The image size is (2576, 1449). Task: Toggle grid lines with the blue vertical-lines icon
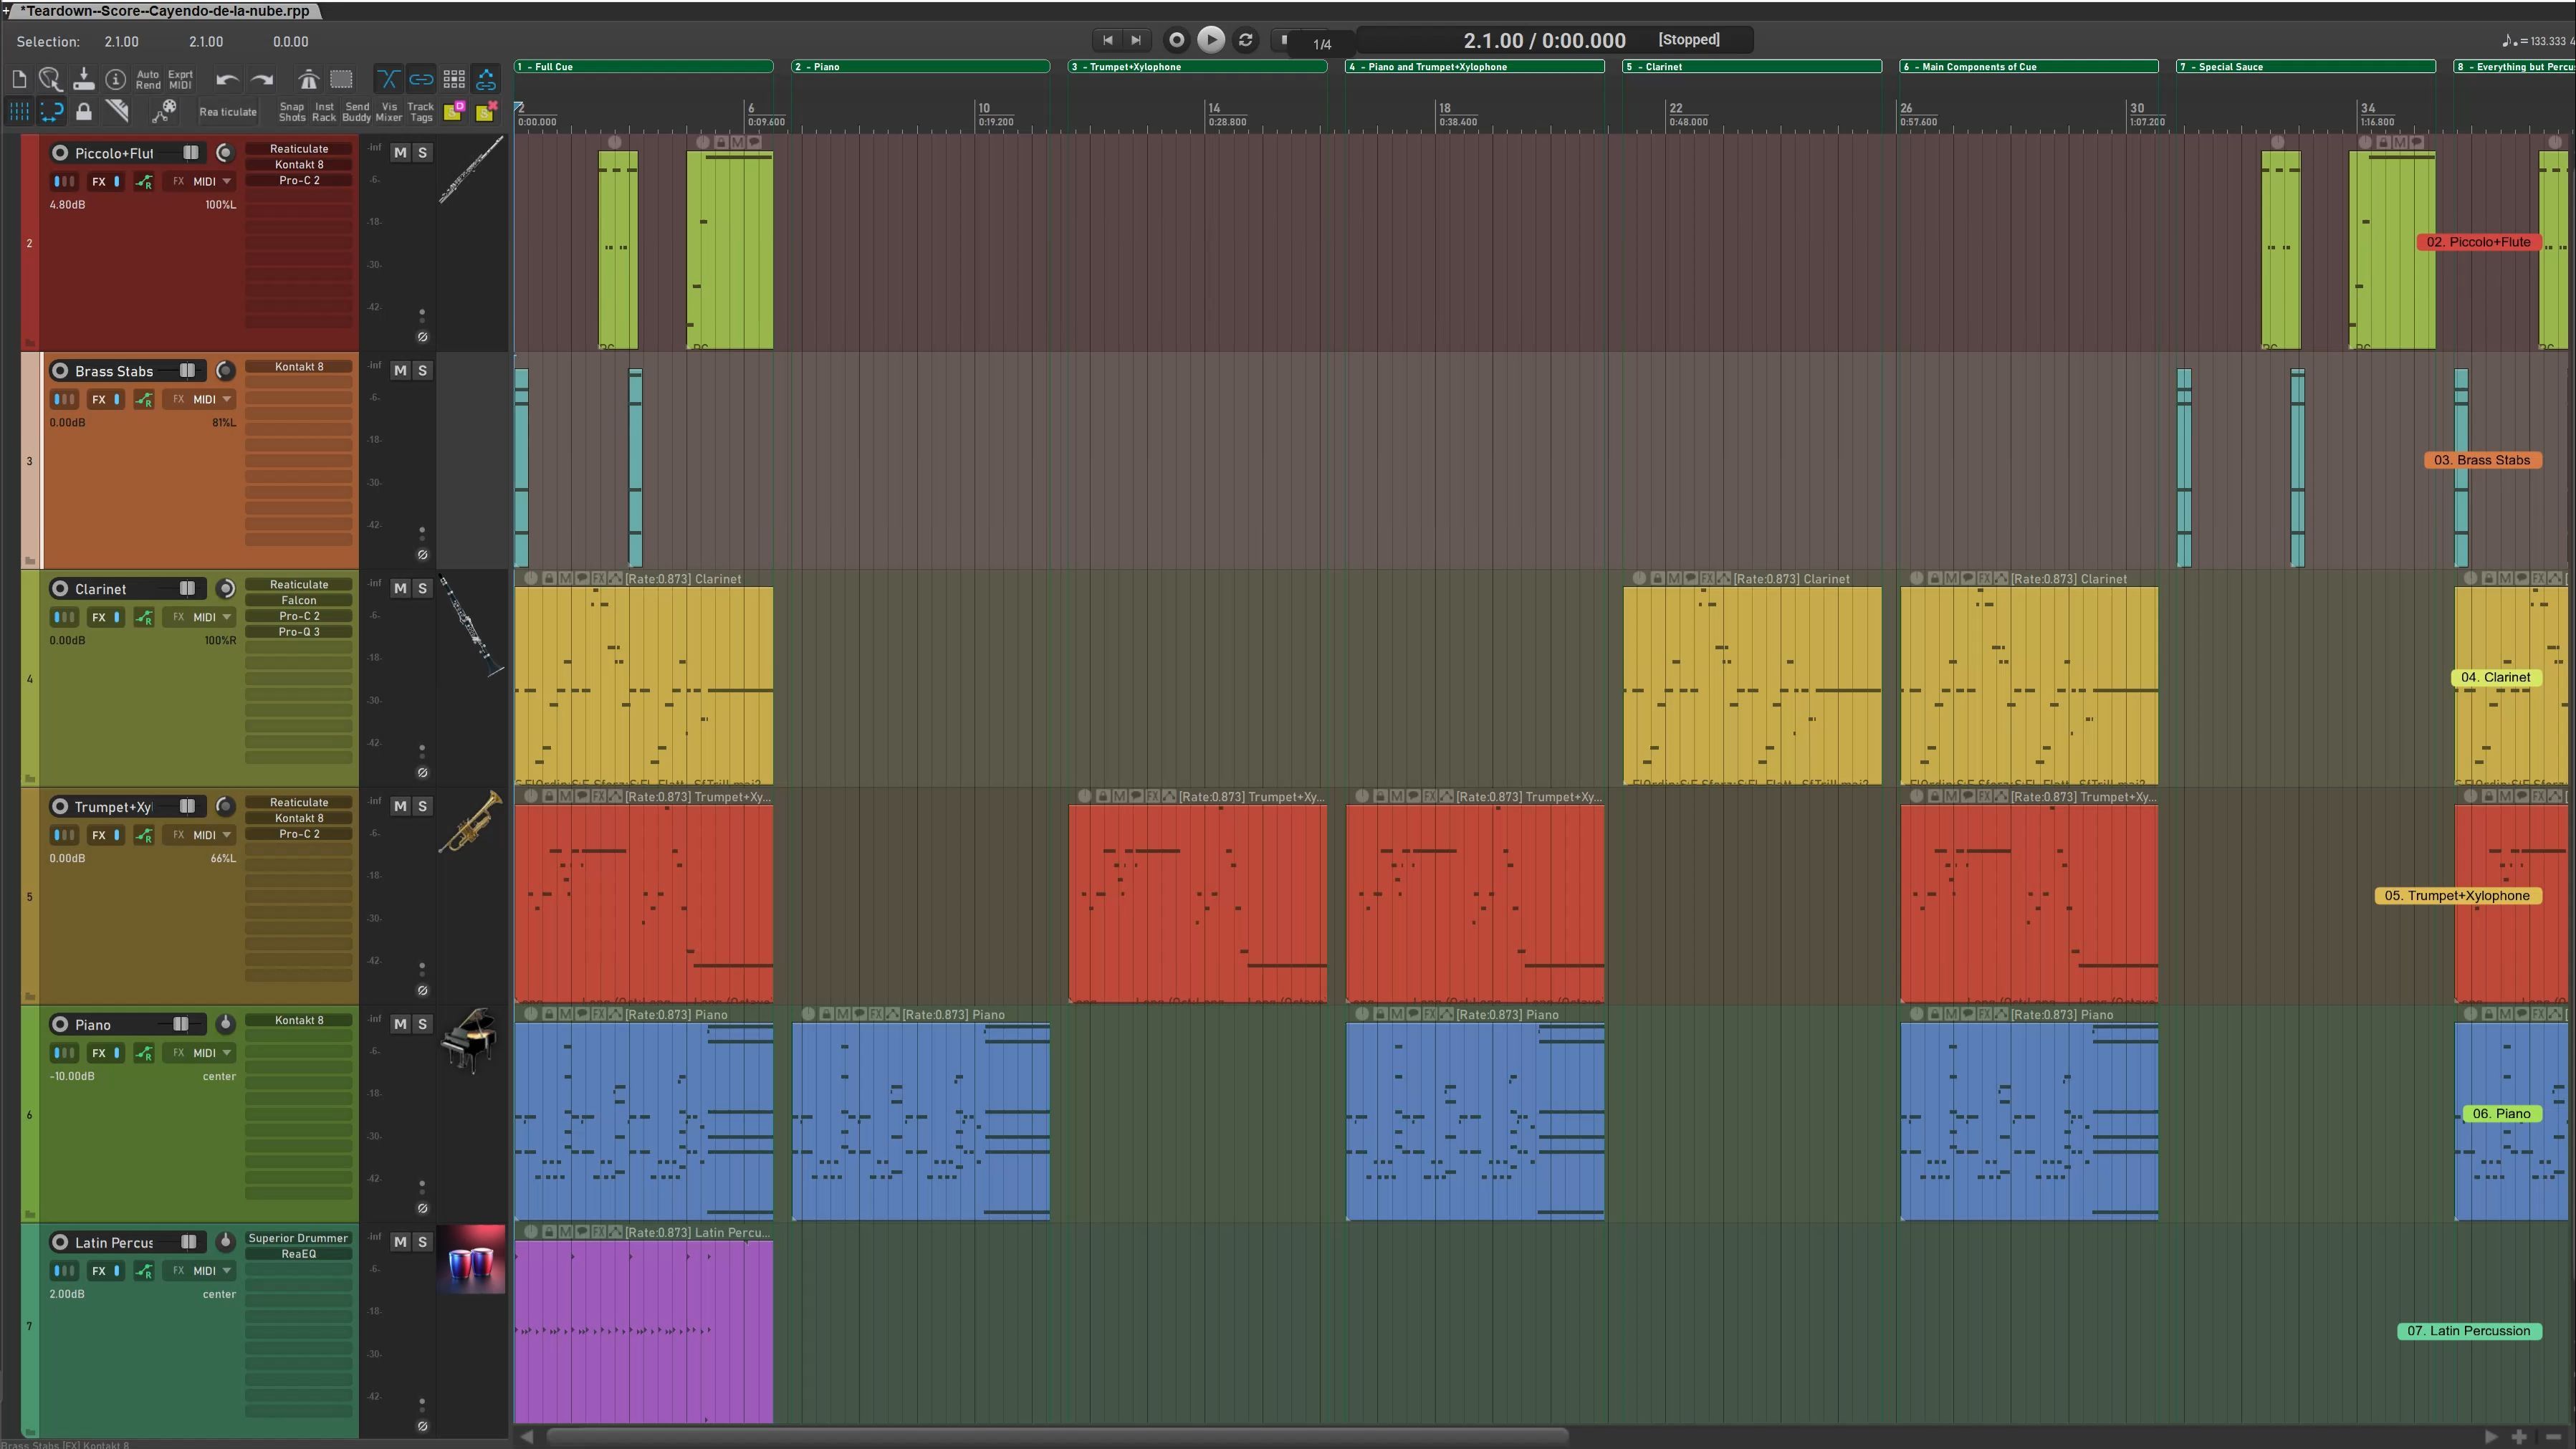(19, 111)
